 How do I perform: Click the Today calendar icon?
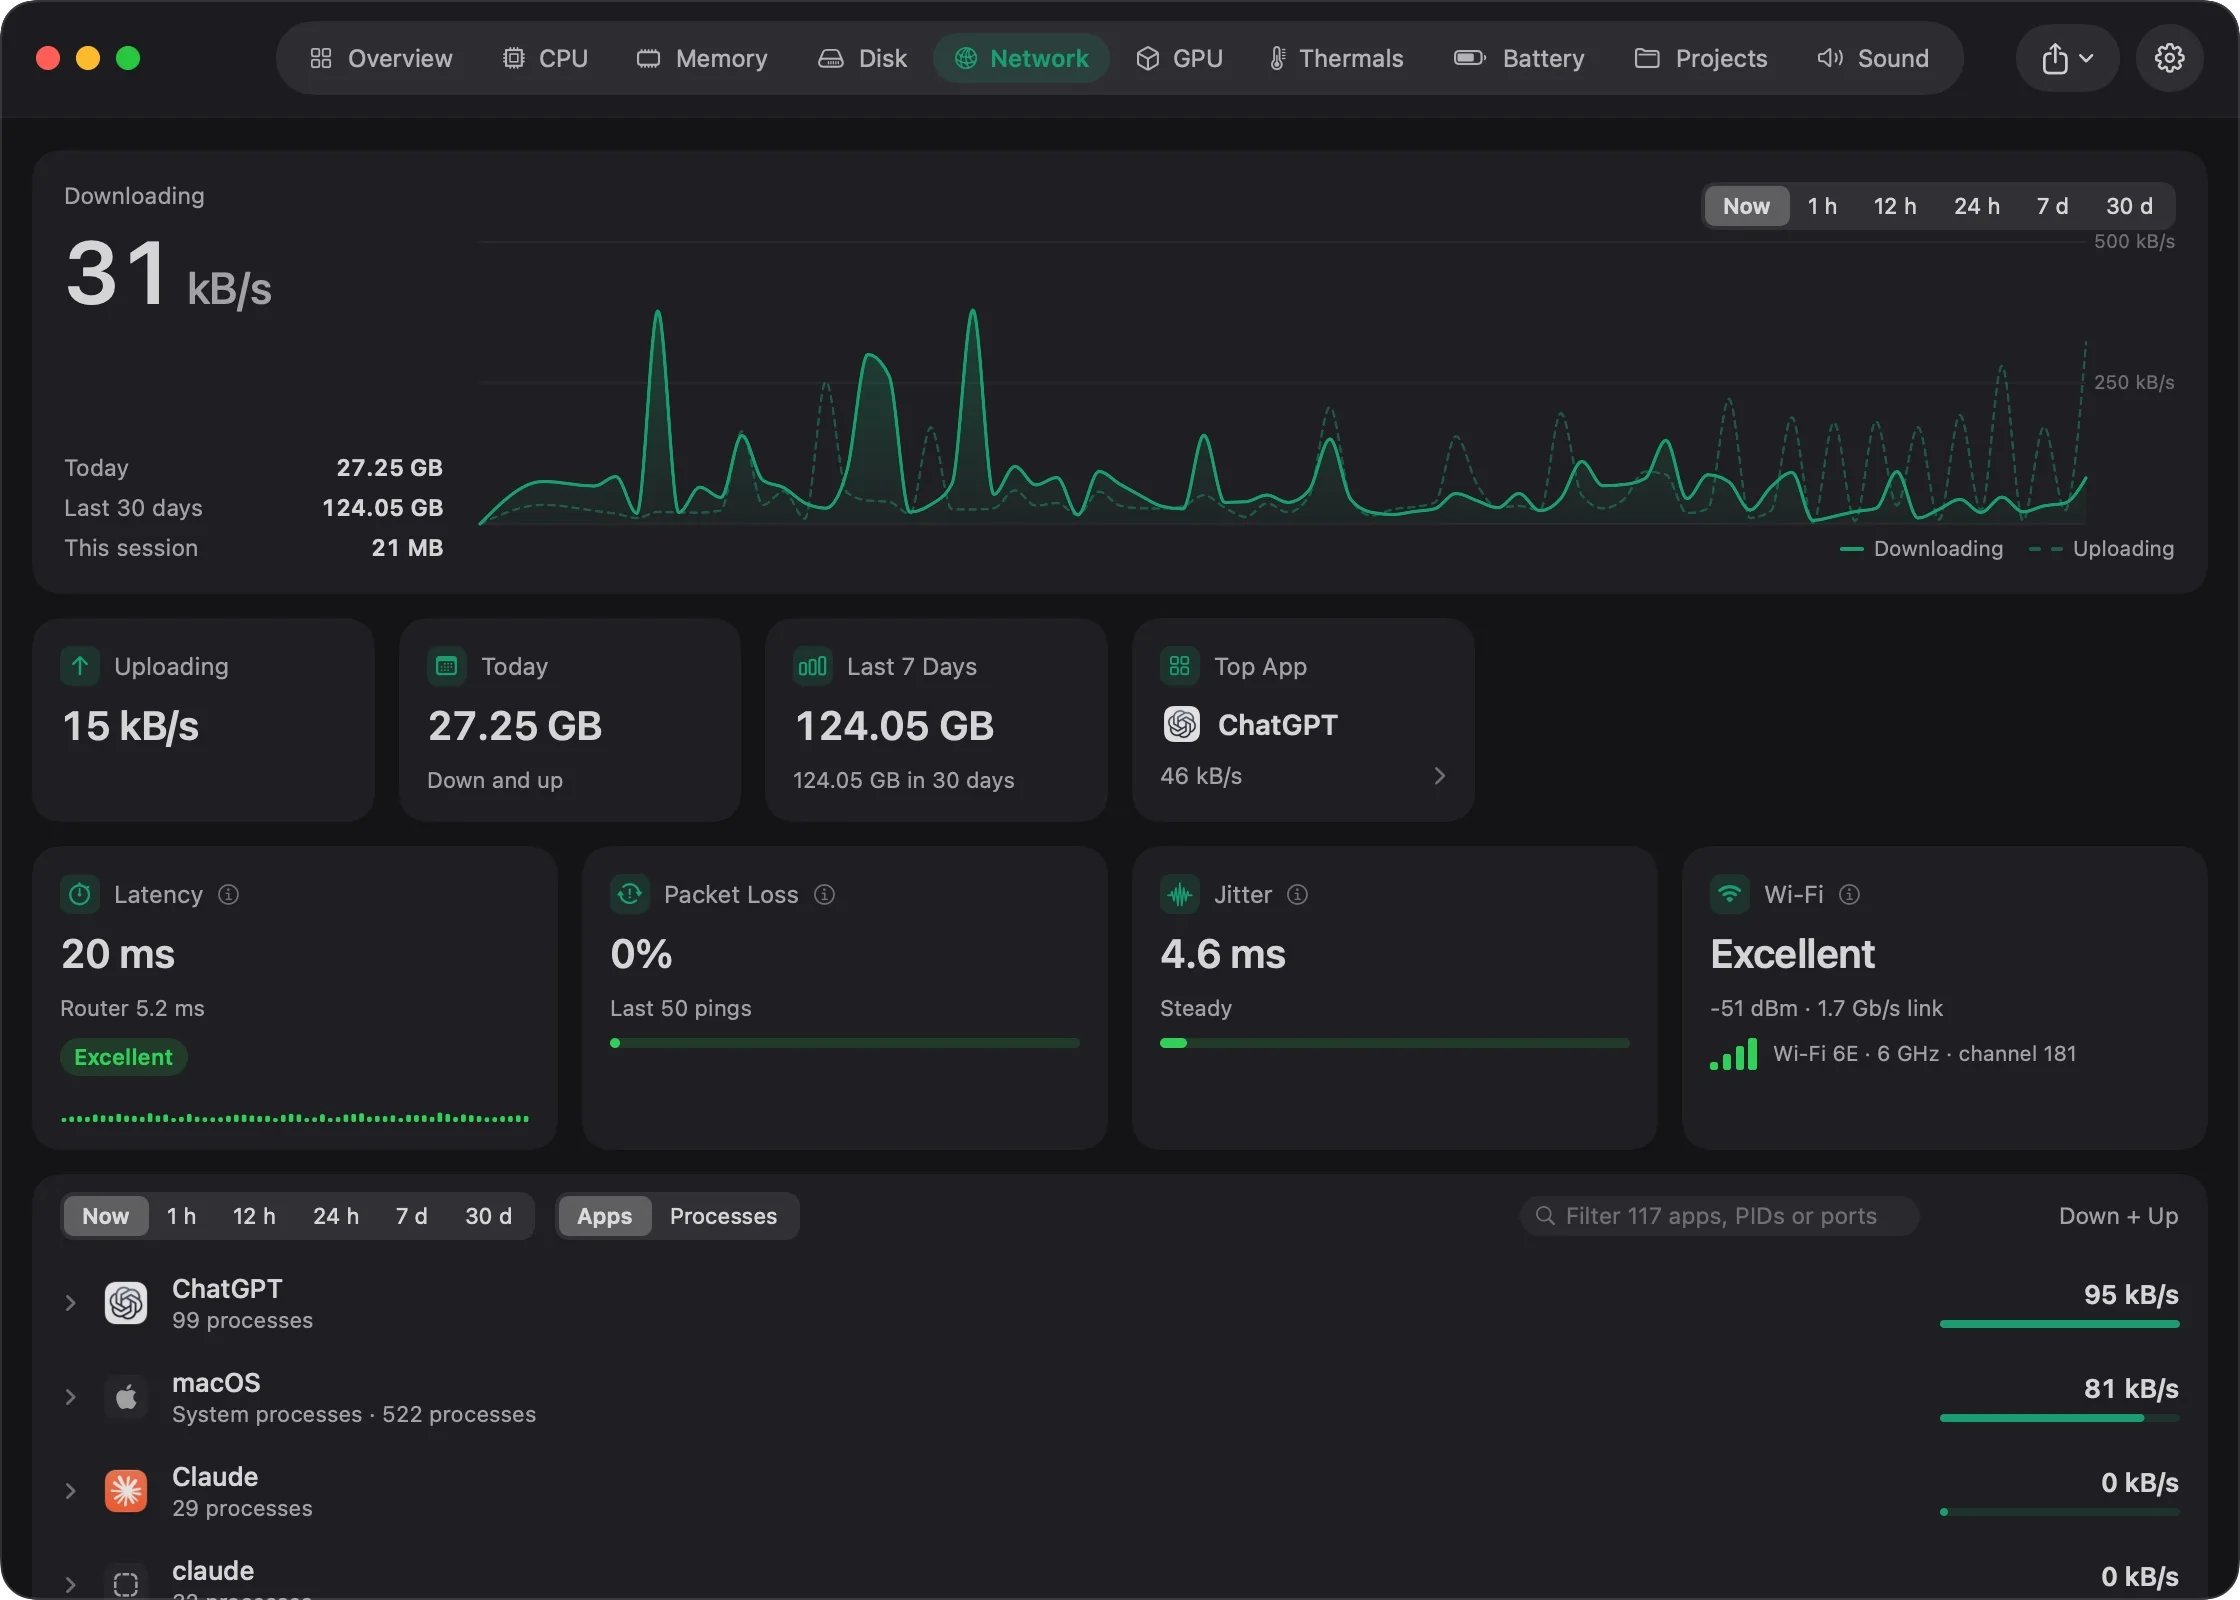[447, 666]
